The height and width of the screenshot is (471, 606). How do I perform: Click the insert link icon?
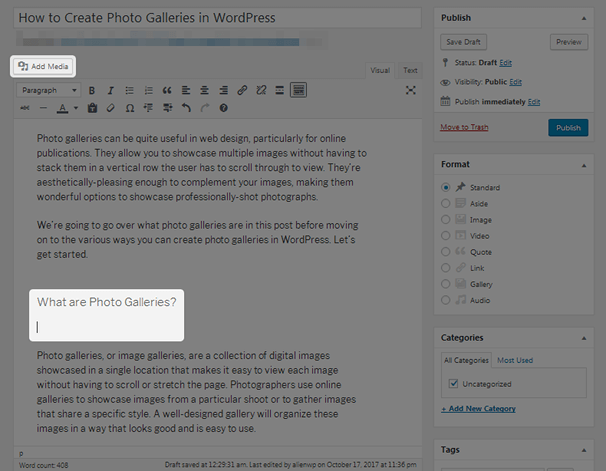pyautogui.click(x=242, y=90)
